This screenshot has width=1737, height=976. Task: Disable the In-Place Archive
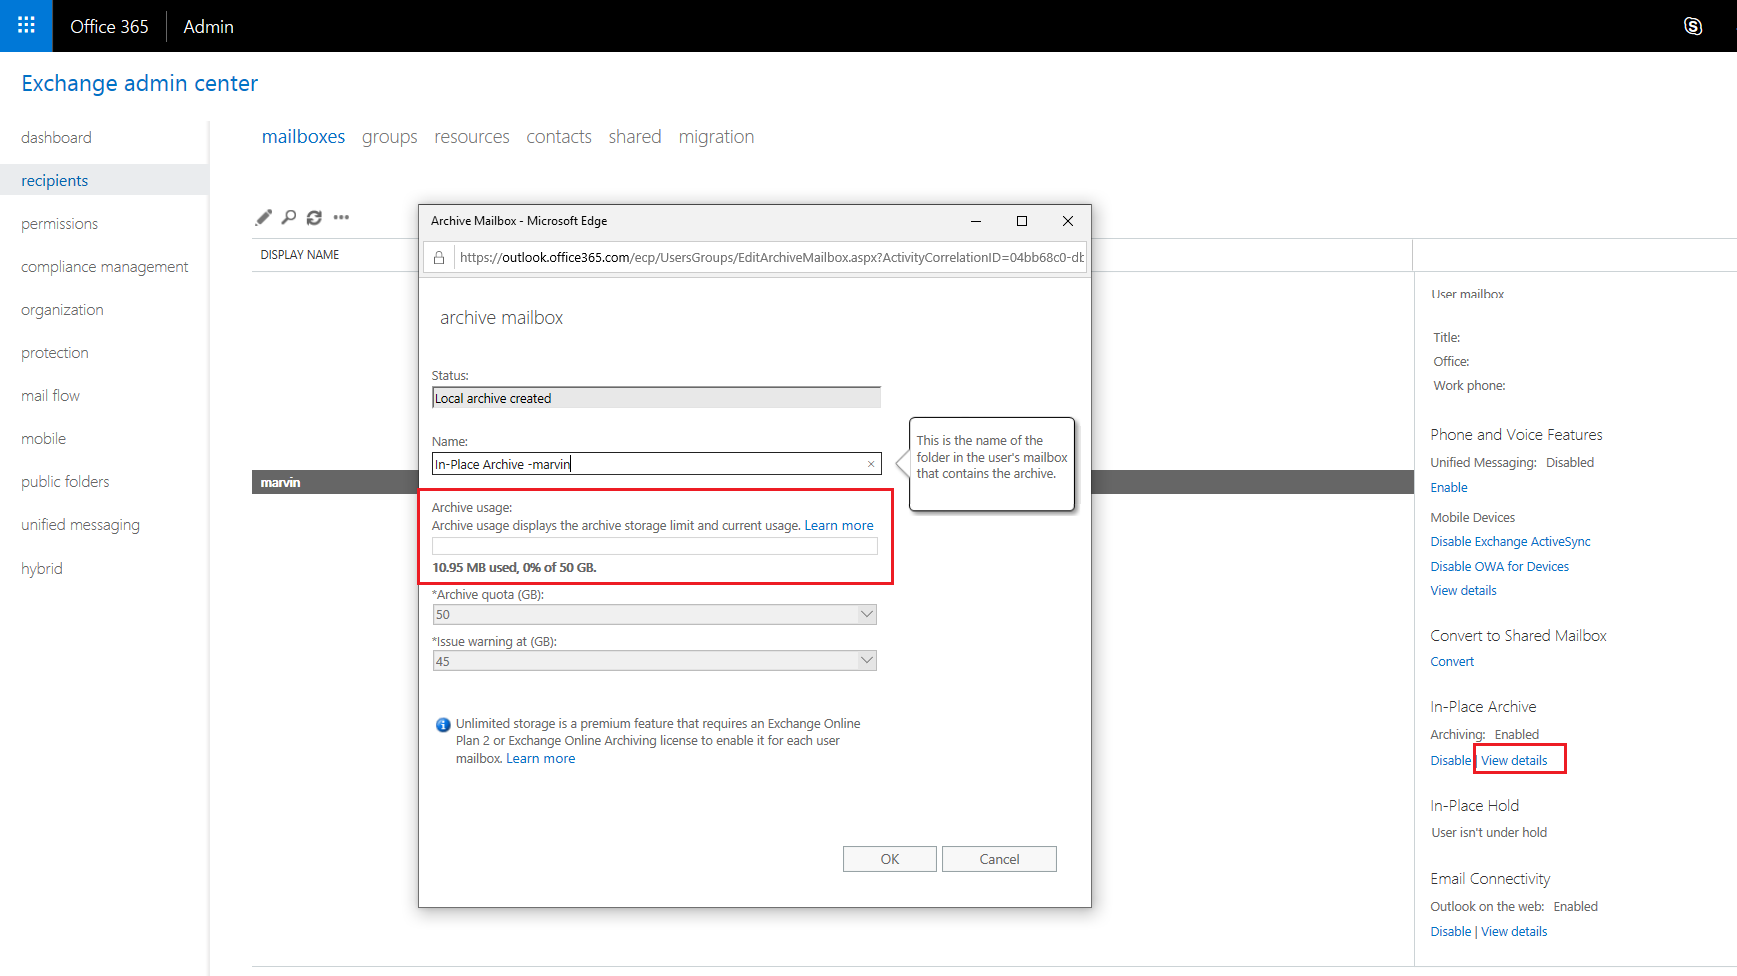point(1450,761)
